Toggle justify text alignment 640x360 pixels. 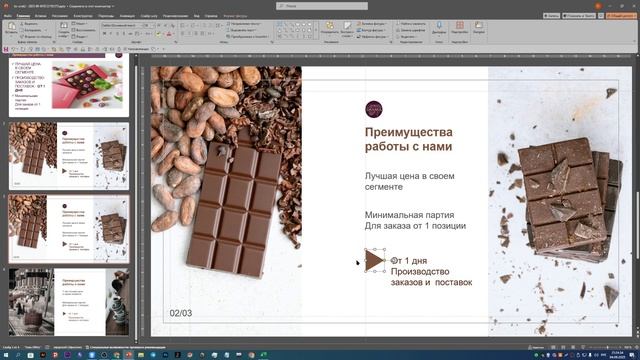[x=202, y=33]
